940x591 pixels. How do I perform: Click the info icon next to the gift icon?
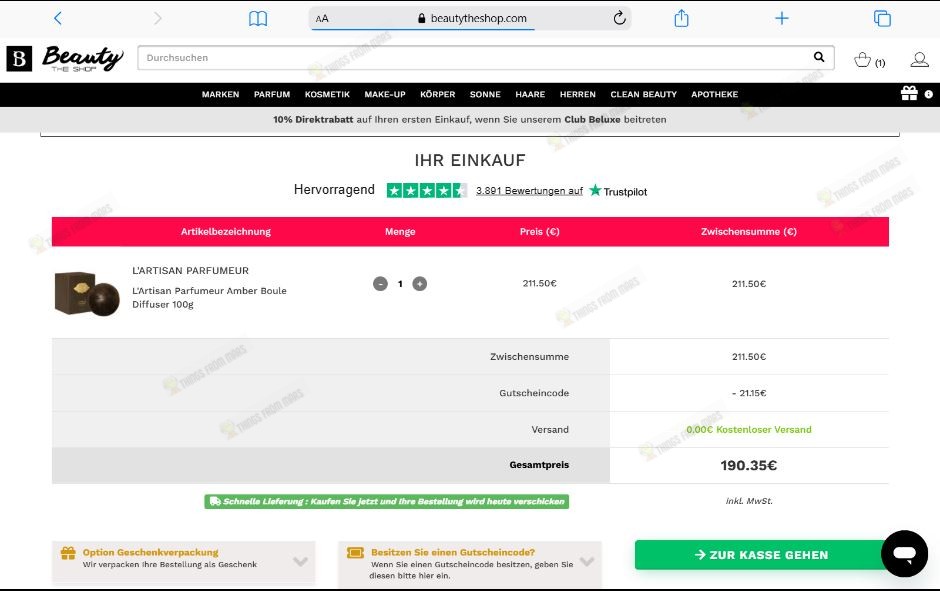928,94
